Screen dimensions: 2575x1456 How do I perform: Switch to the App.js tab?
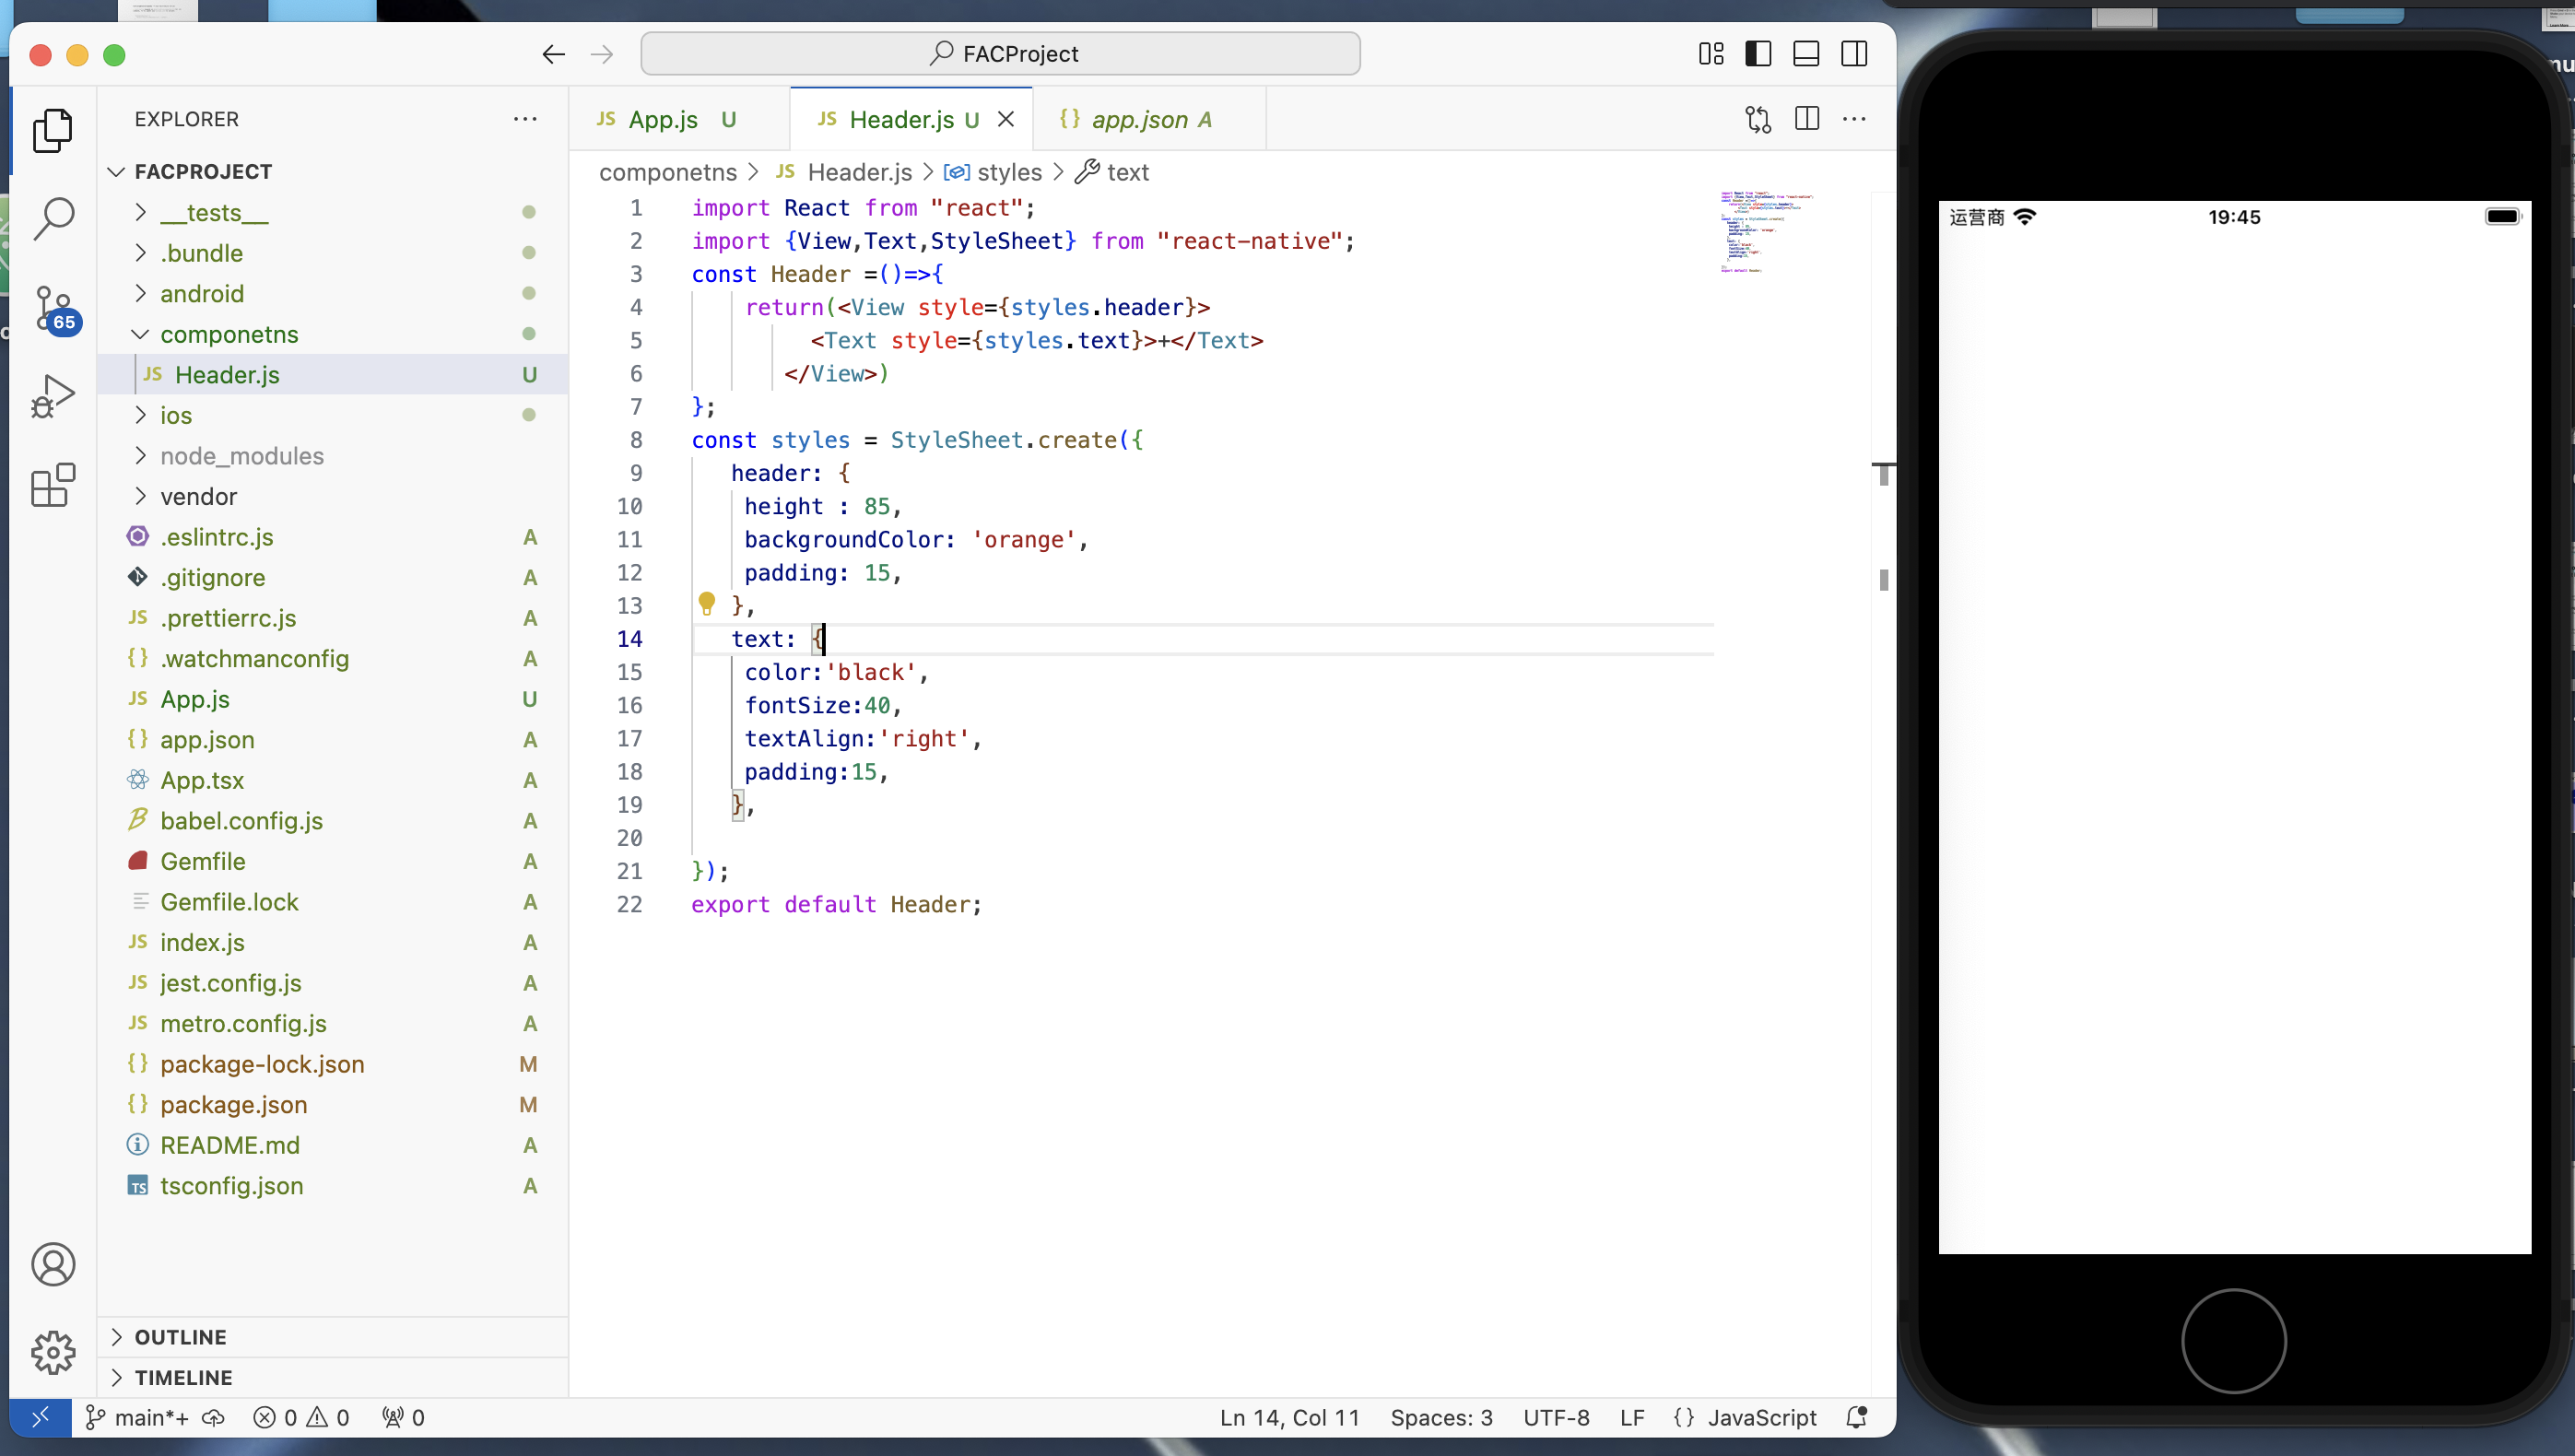(680, 119)
